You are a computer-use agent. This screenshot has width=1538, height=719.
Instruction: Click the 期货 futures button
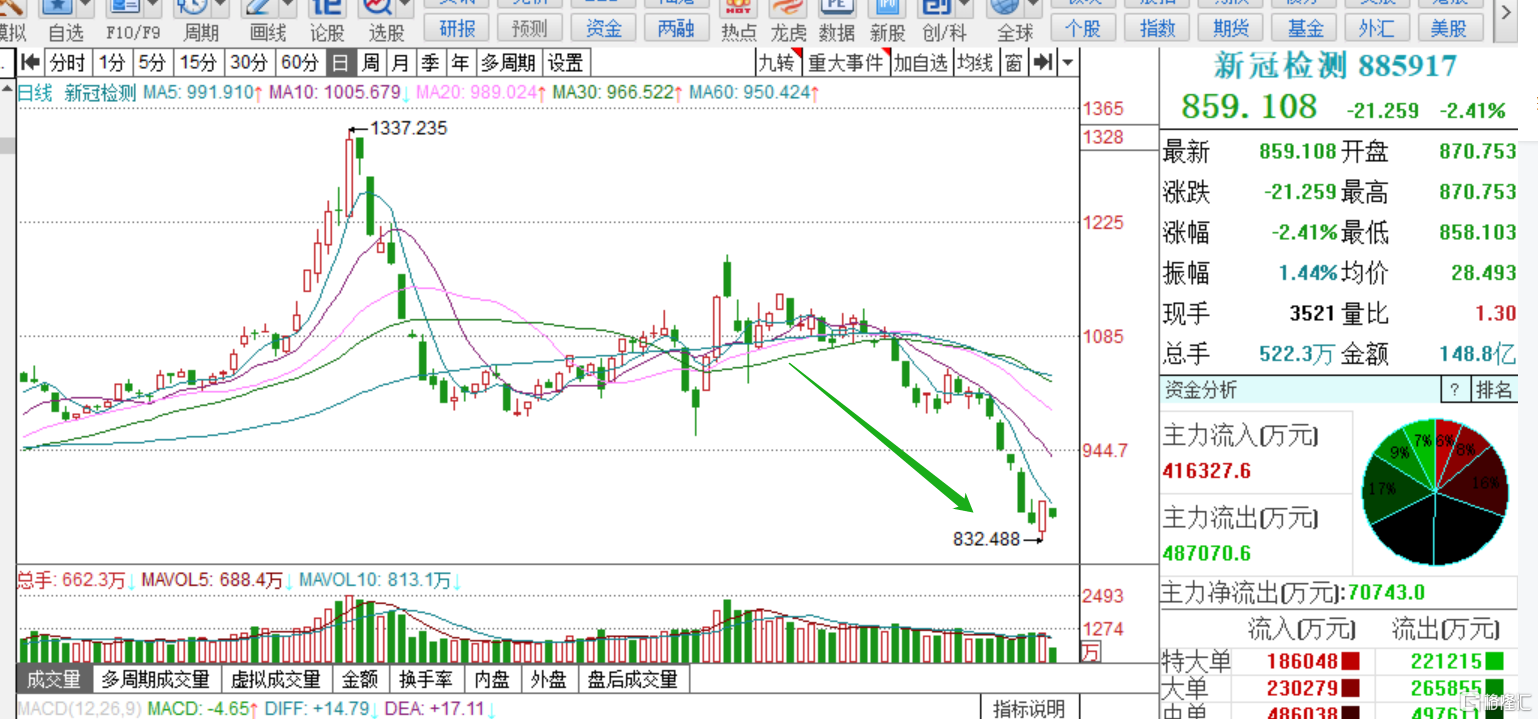click(x=1230, y=28)
